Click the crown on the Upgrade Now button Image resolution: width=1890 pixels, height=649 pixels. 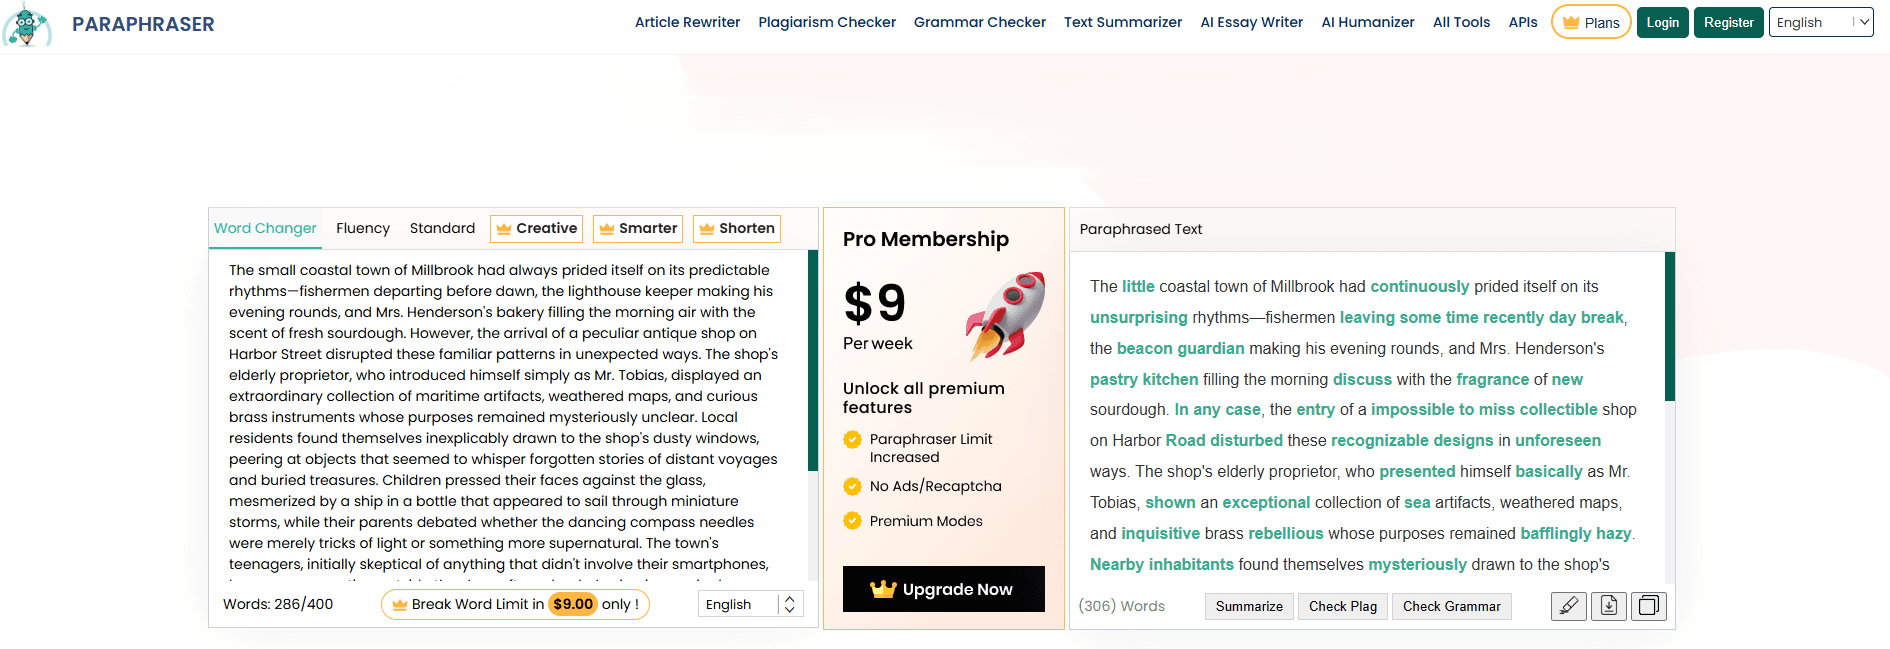pyautogui.click(x=884, y=589)
